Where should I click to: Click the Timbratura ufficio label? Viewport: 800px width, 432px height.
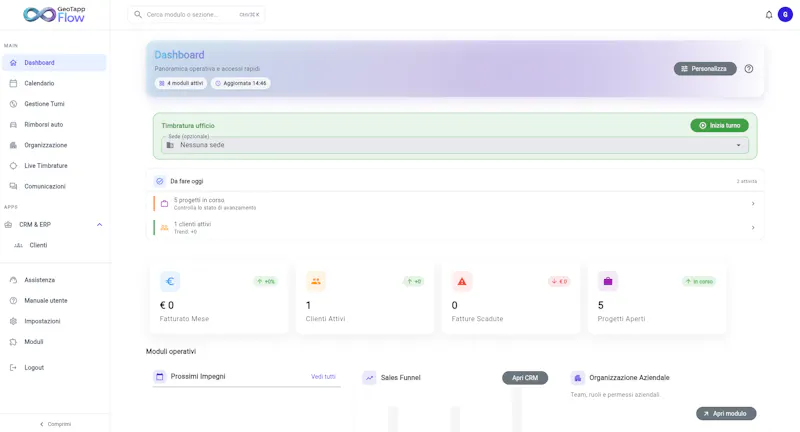pyautogui.click(x=188, y=125)
